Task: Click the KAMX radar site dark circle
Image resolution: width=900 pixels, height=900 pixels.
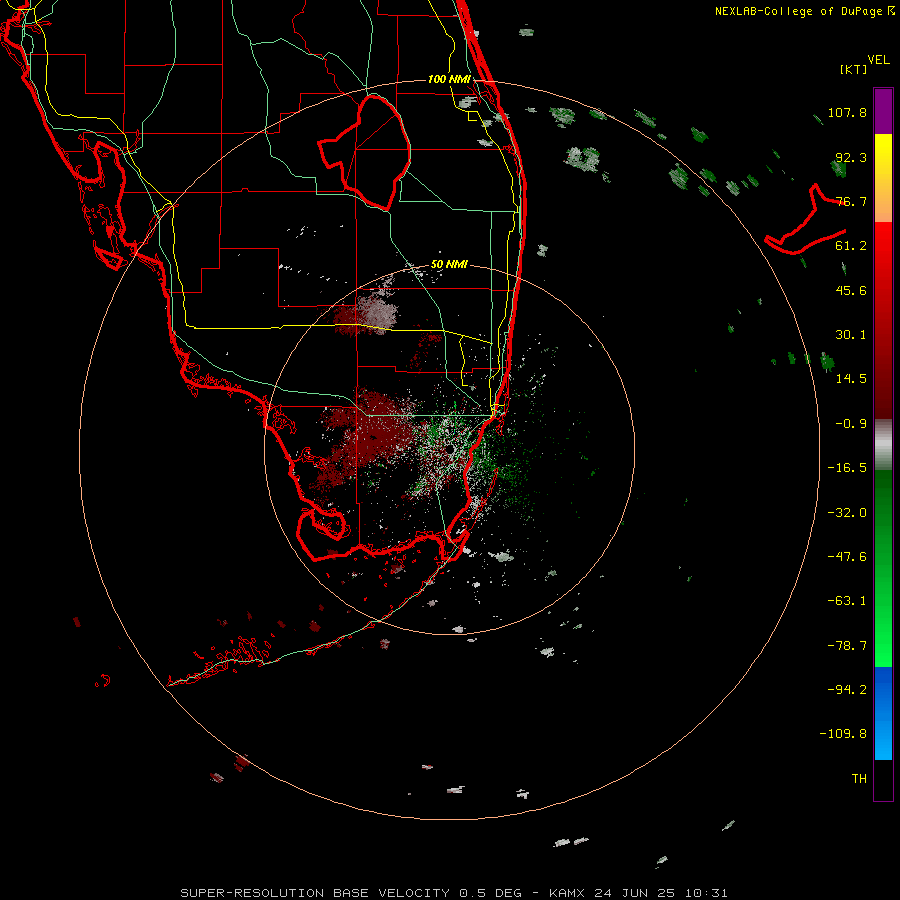Action: click(x=452, y=448)
